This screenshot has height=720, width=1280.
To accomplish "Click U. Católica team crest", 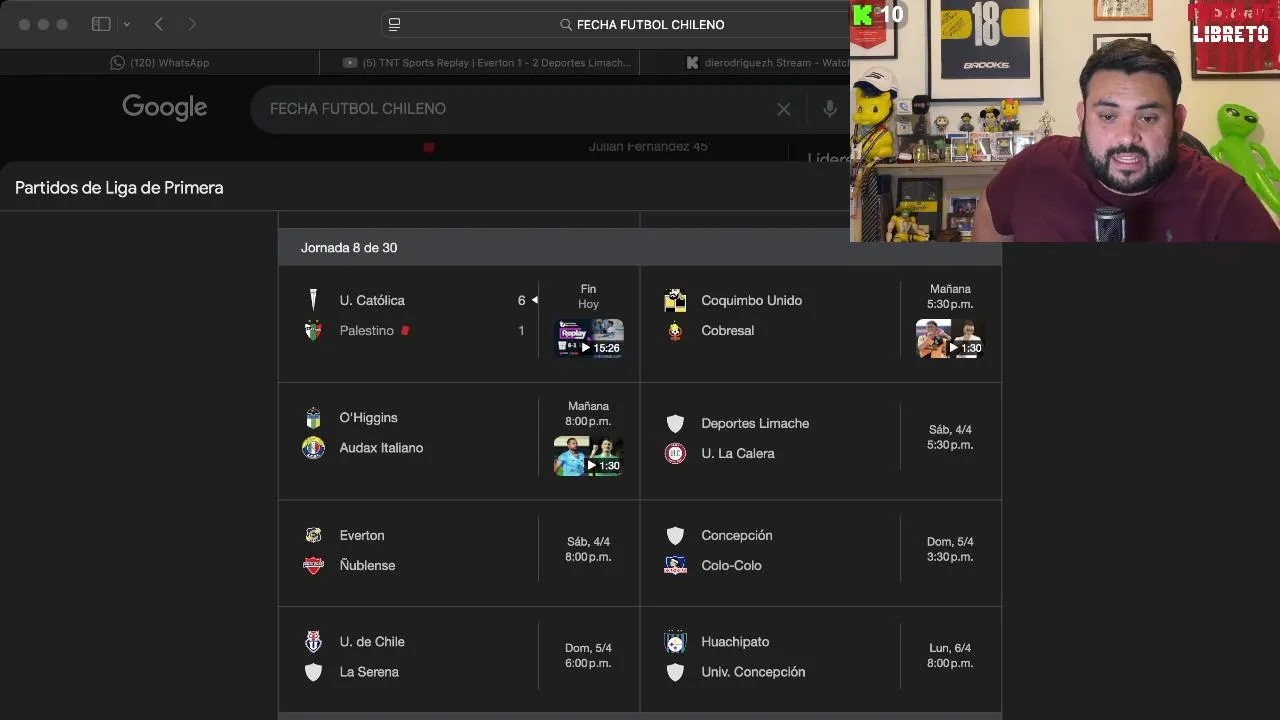I will [313, 300].
